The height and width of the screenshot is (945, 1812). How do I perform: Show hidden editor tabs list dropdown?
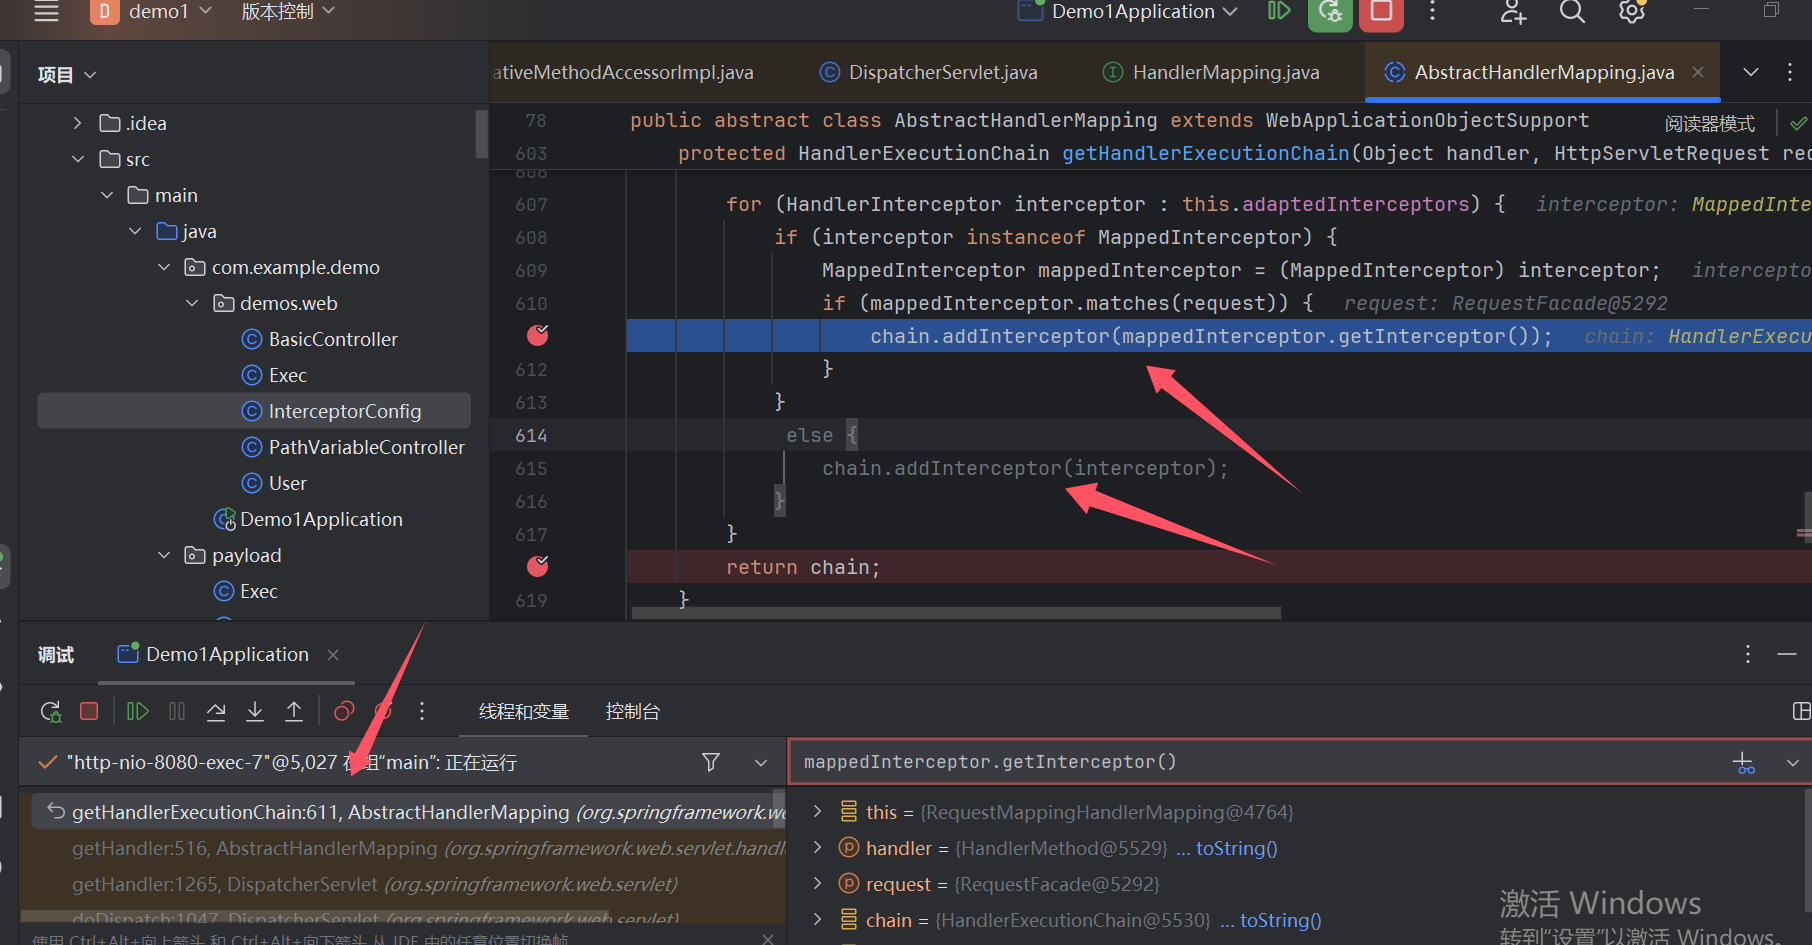(1750, 72)
